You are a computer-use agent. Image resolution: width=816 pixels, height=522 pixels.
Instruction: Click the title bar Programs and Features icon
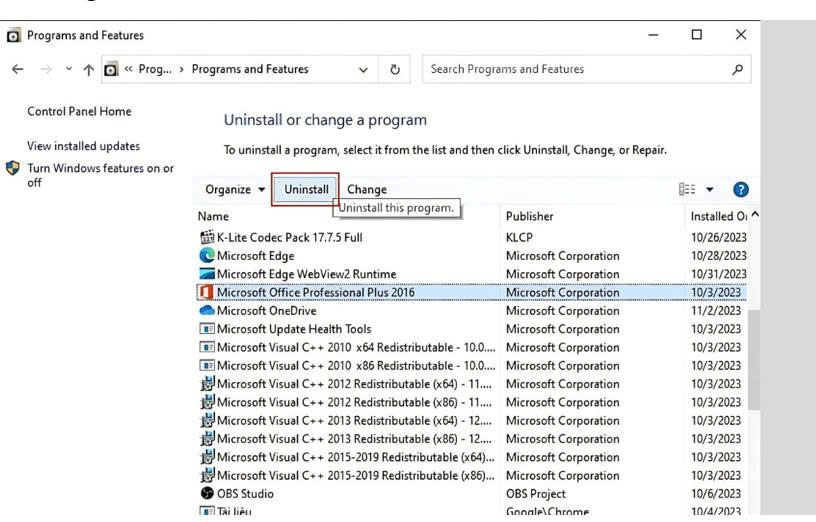14,35
